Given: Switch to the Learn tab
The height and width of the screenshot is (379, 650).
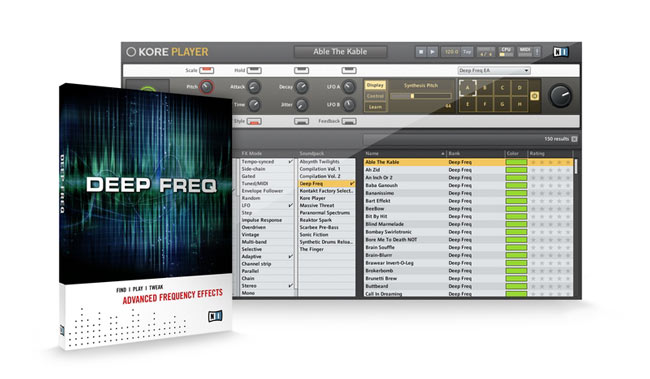Looking at the screenshot, I should [375, 107].
